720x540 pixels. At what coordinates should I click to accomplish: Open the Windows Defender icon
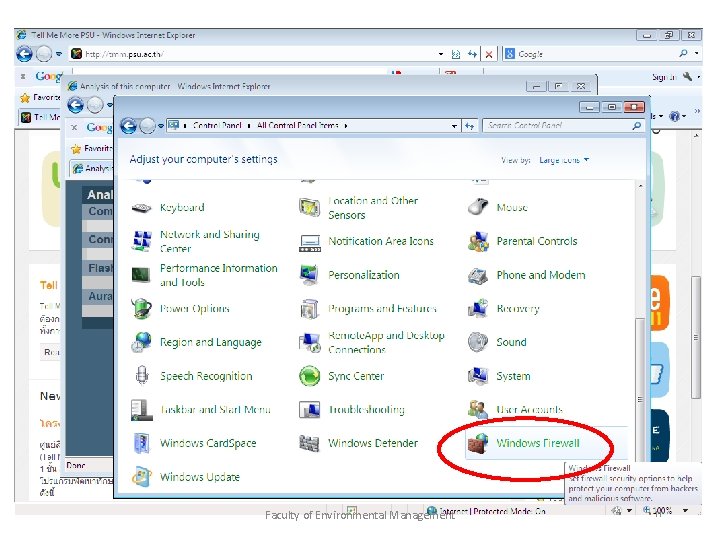pyautogui.click(x=309, y=443)
